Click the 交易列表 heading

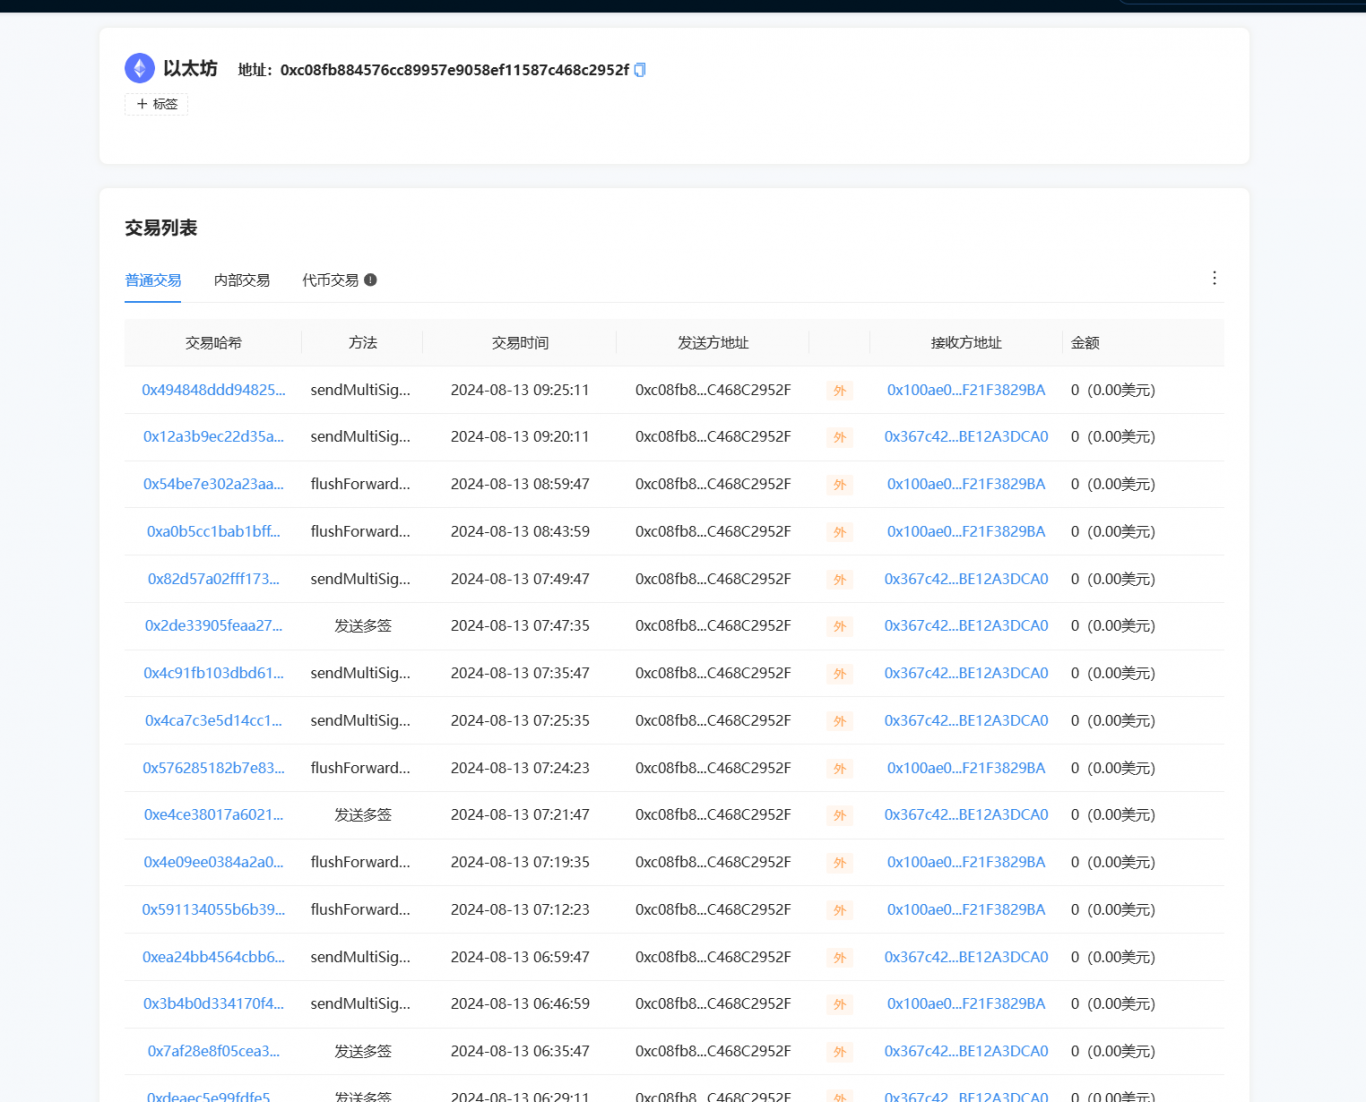pyautogui.click(x=161, y=228)
